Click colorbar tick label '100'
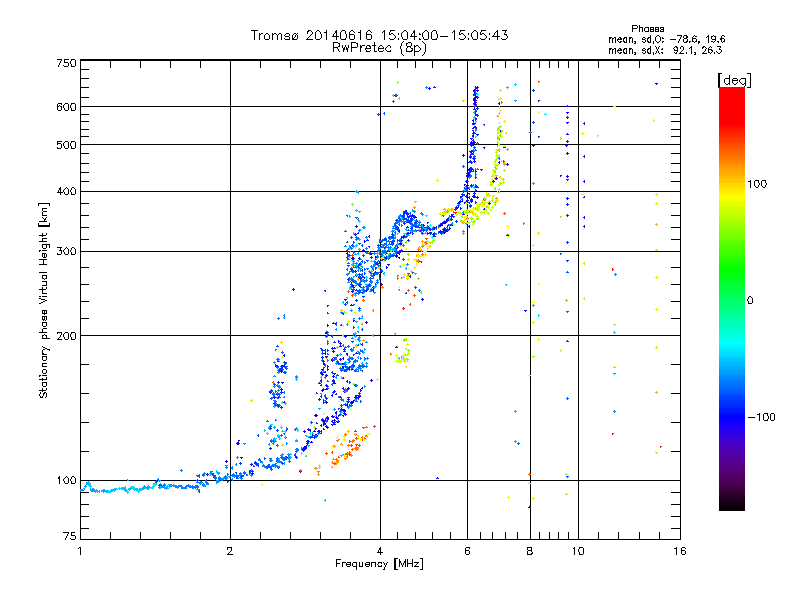This screenshot has width=800, height=600. (757, 184)
